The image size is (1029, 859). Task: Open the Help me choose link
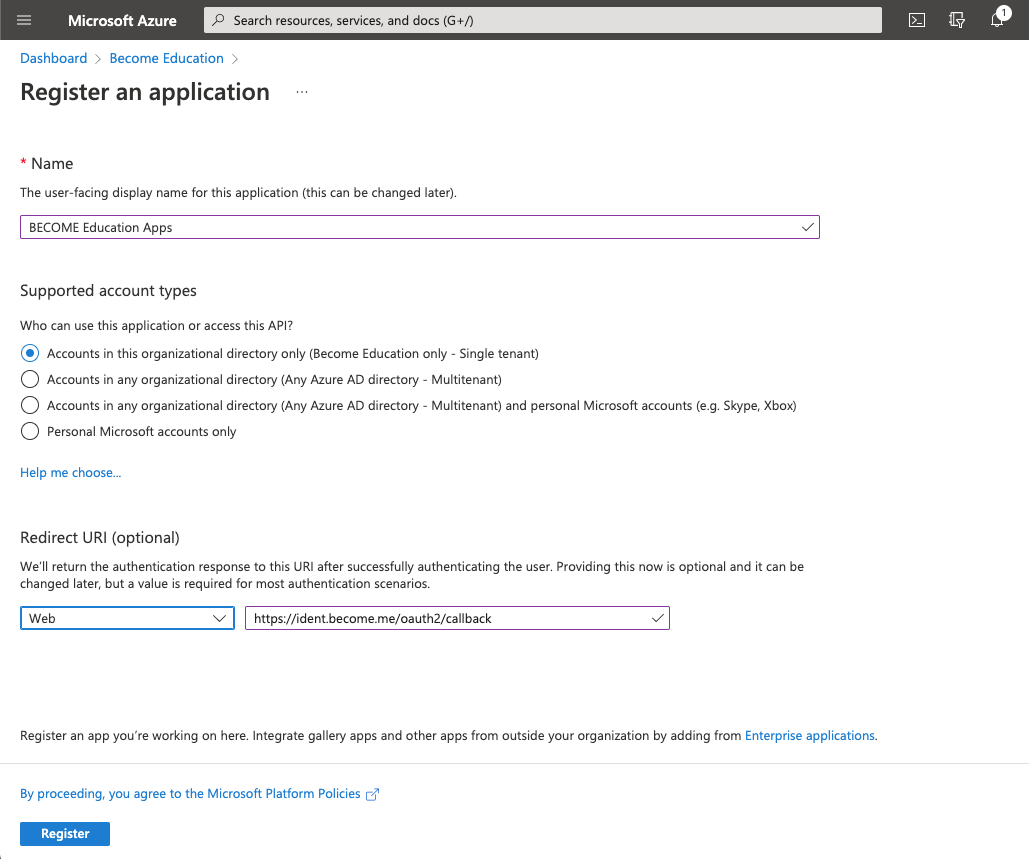(x=71, y=472)
